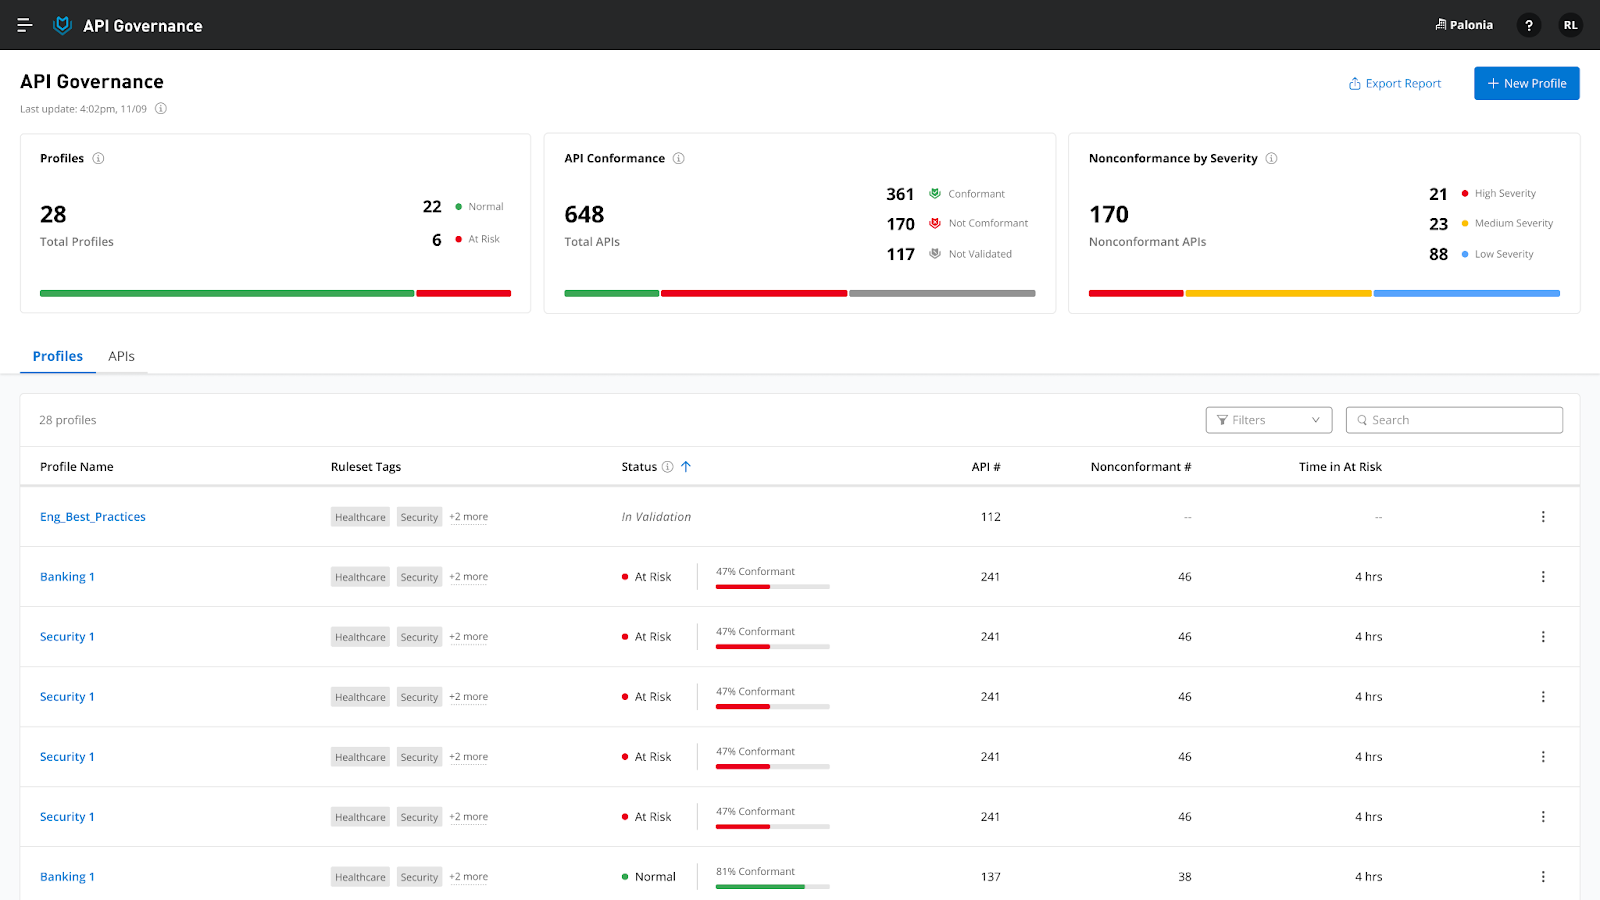Screen dimensions: 1600x900
Task: Open the hamburger navigation menu
Action: point(24,25)
